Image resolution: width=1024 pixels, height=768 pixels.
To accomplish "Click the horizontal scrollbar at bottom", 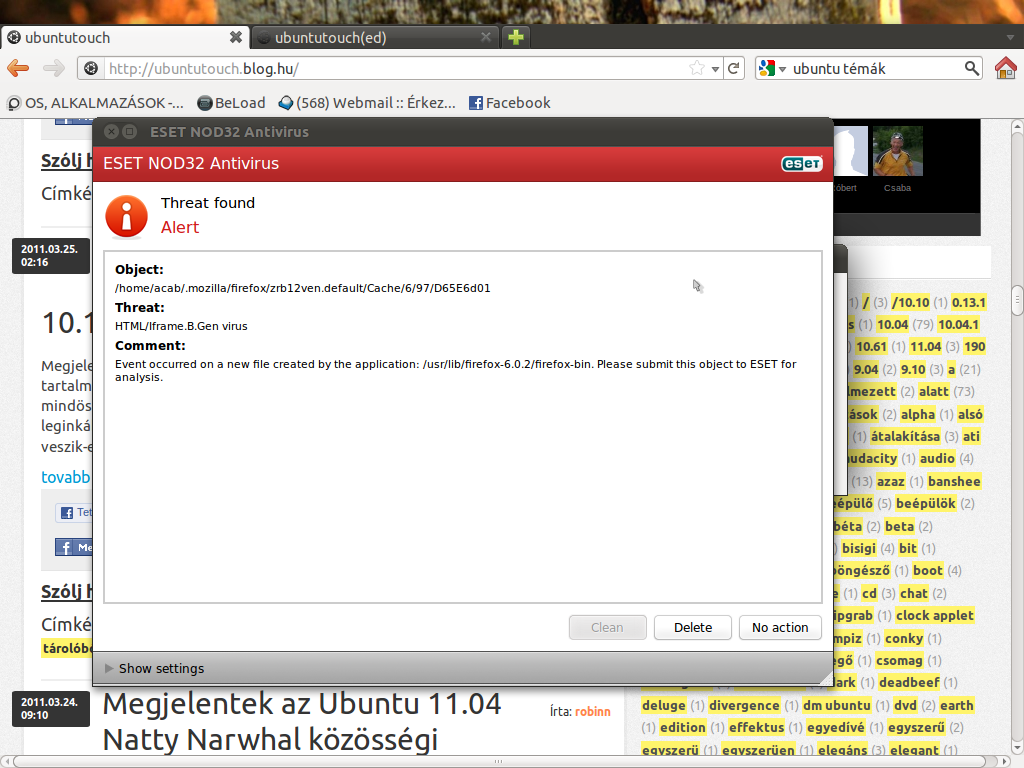I will tap(498, 761).
